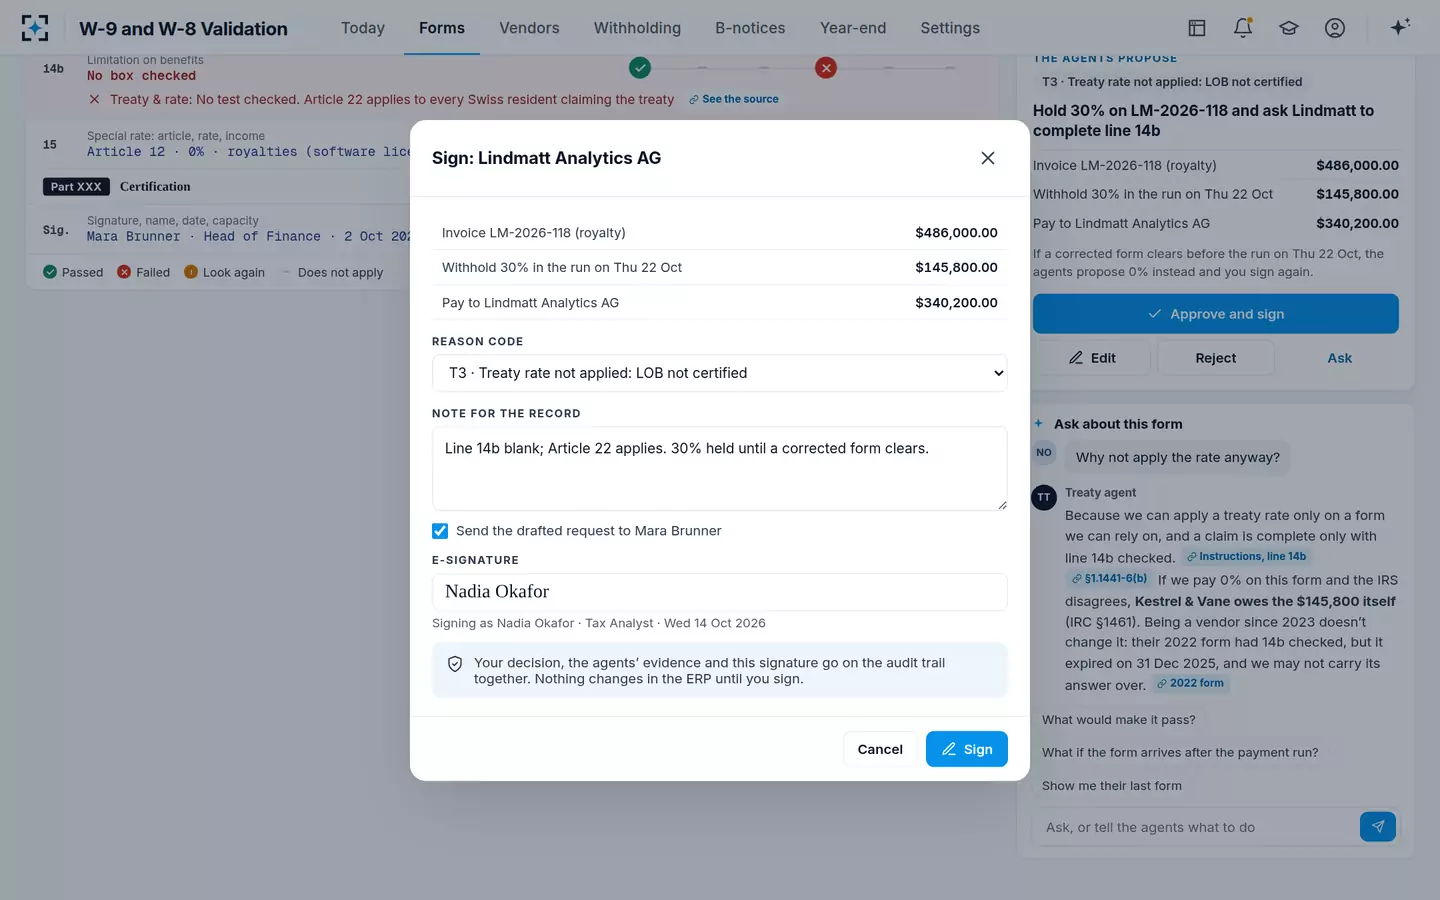1440x900 pixels.
Task: Open the notifications bell
Action: click(x=1243, y=28)
